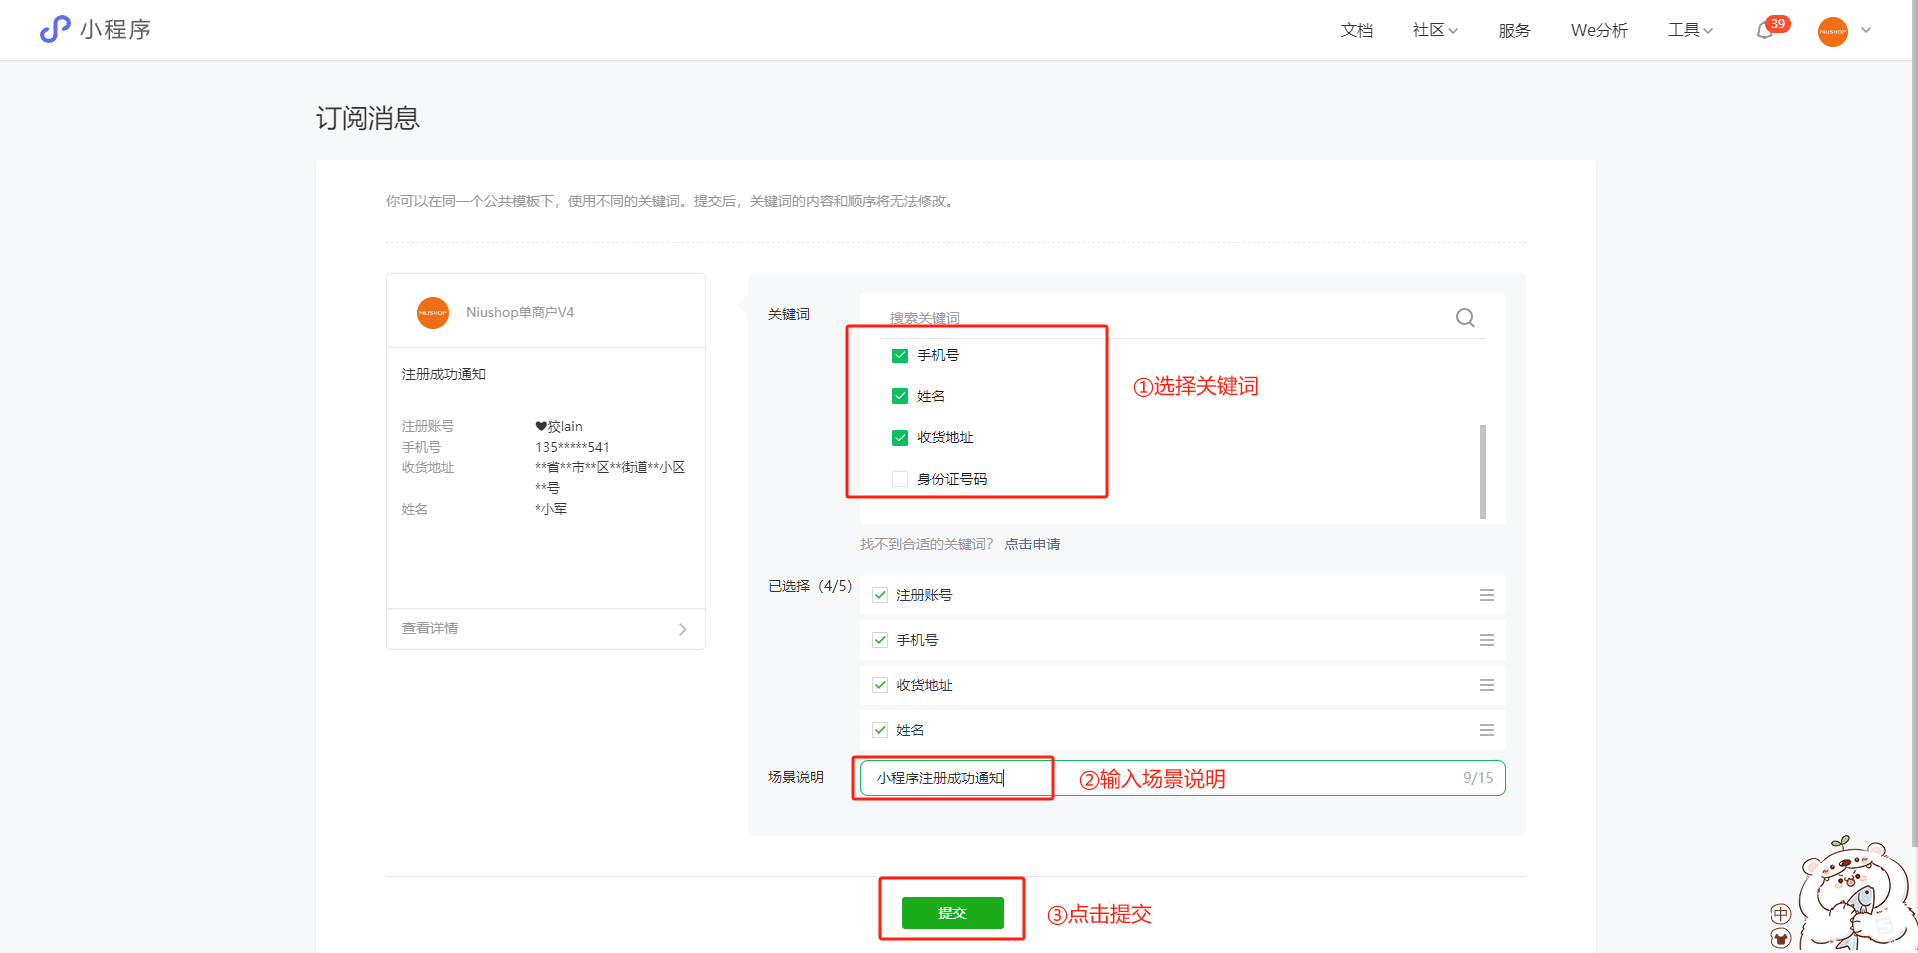
Task: Click the keyword search magnifier icon
Action: (1465, 318)
